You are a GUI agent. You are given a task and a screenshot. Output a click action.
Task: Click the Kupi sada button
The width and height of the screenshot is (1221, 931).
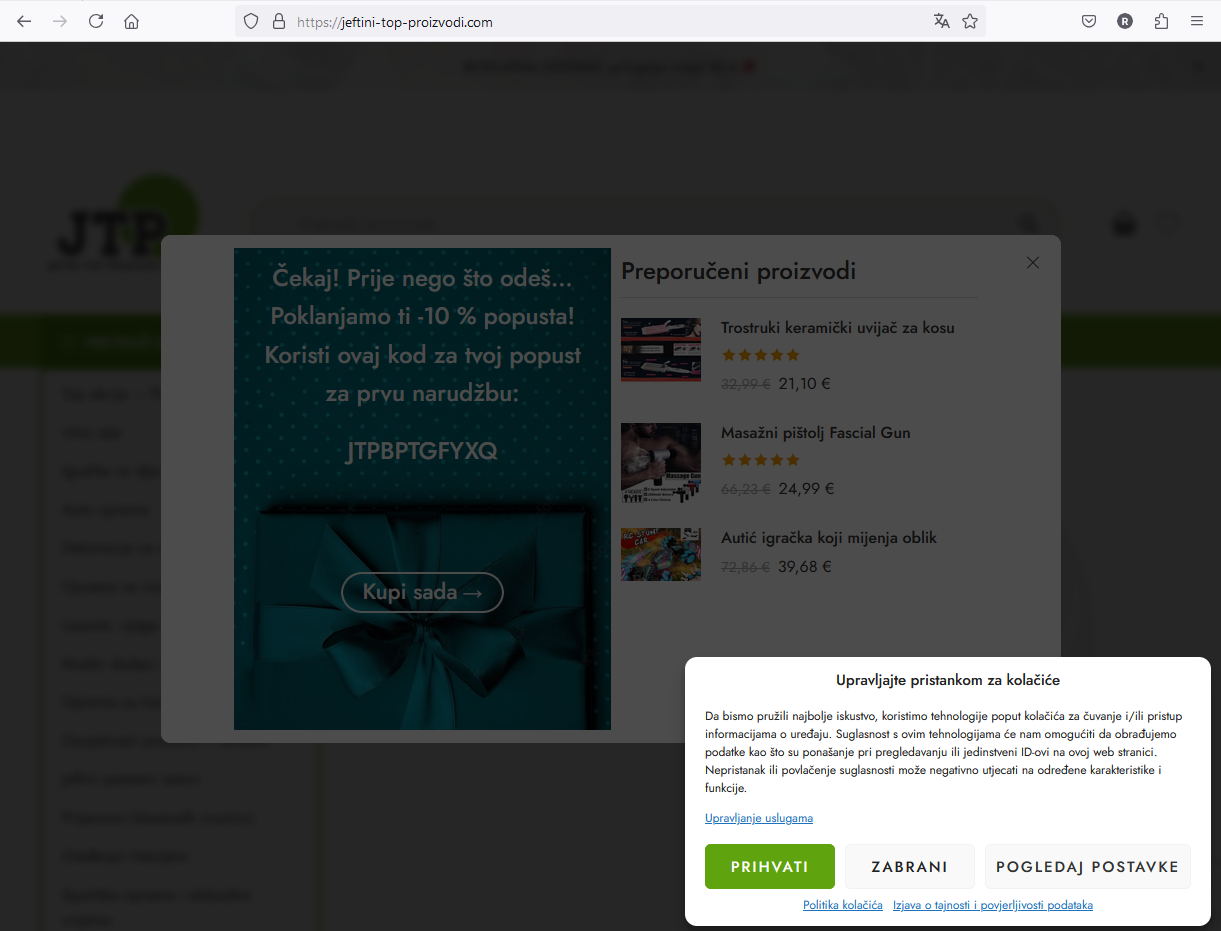(422, 592)
